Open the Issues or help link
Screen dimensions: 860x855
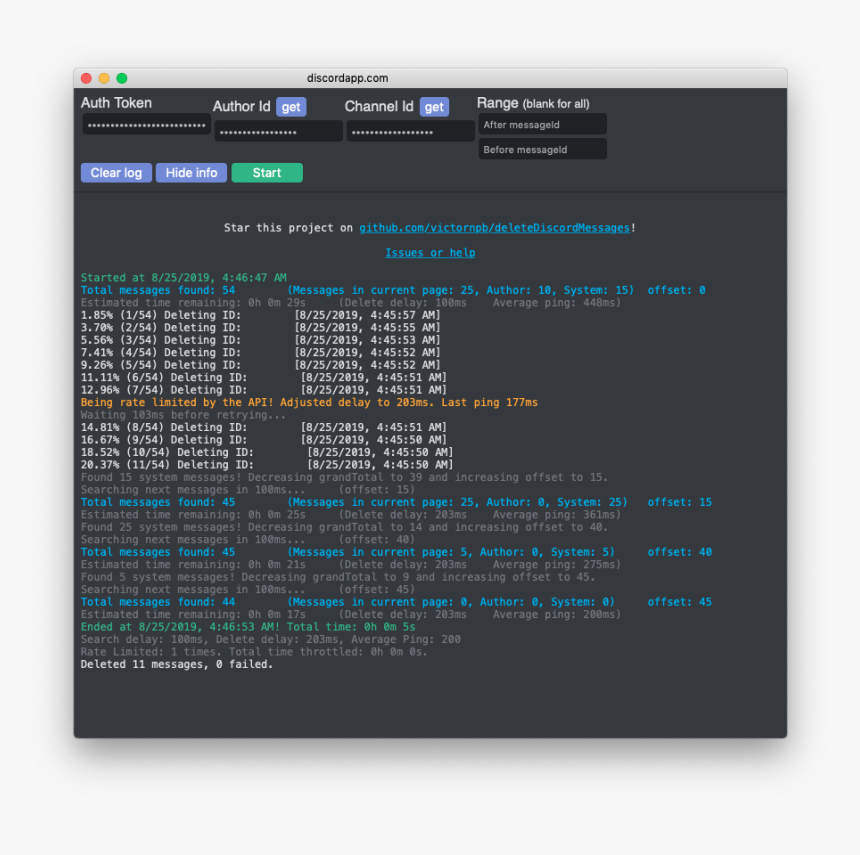[x=430, y=252]
